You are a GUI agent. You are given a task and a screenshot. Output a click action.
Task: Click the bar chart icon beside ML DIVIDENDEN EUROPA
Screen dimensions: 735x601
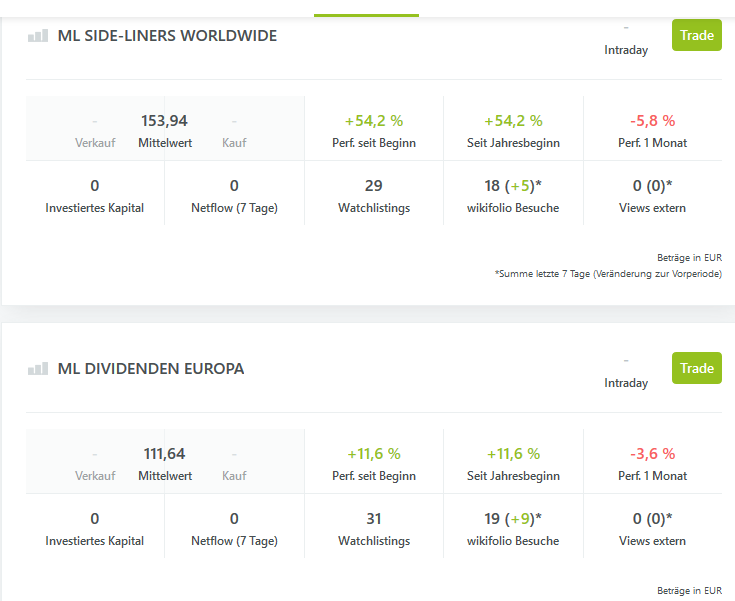(x=37, y=369)
